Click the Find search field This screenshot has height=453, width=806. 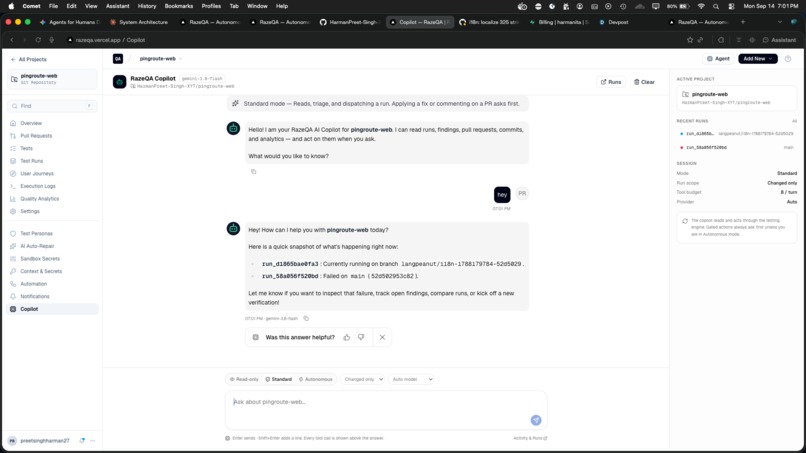[52, 106]
